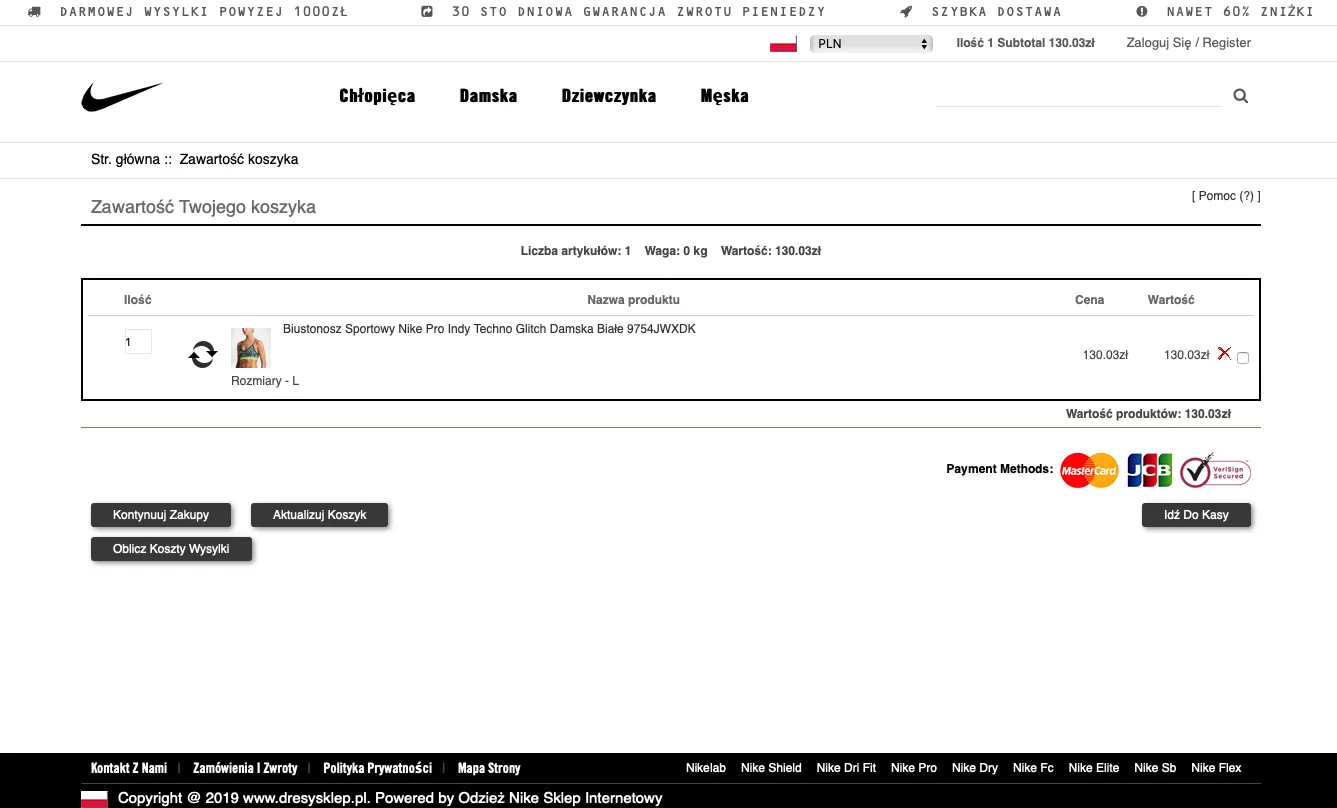Open the Damska menu

(488, 96)
